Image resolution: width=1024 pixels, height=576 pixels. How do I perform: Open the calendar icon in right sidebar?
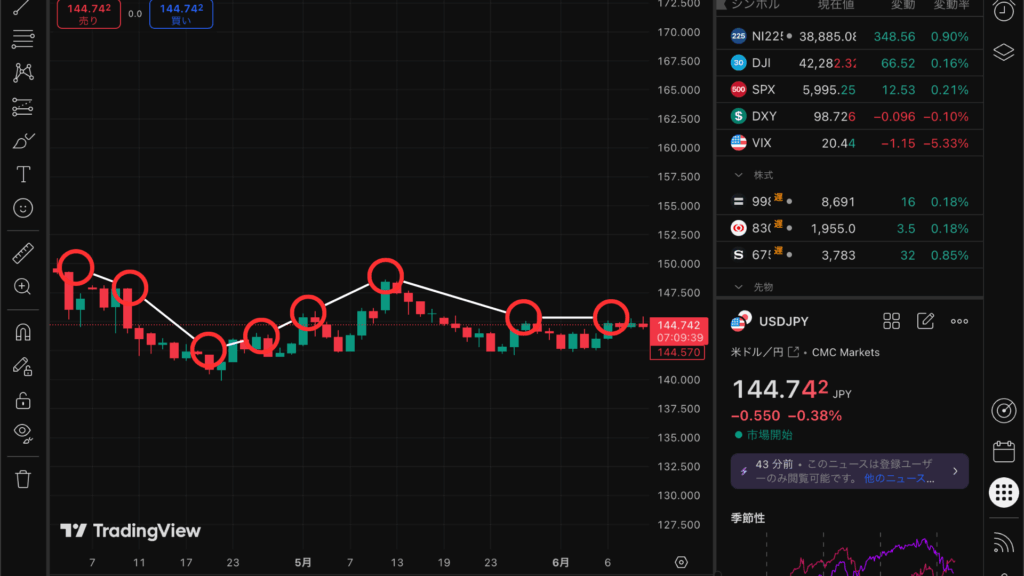click(1003, 451)
